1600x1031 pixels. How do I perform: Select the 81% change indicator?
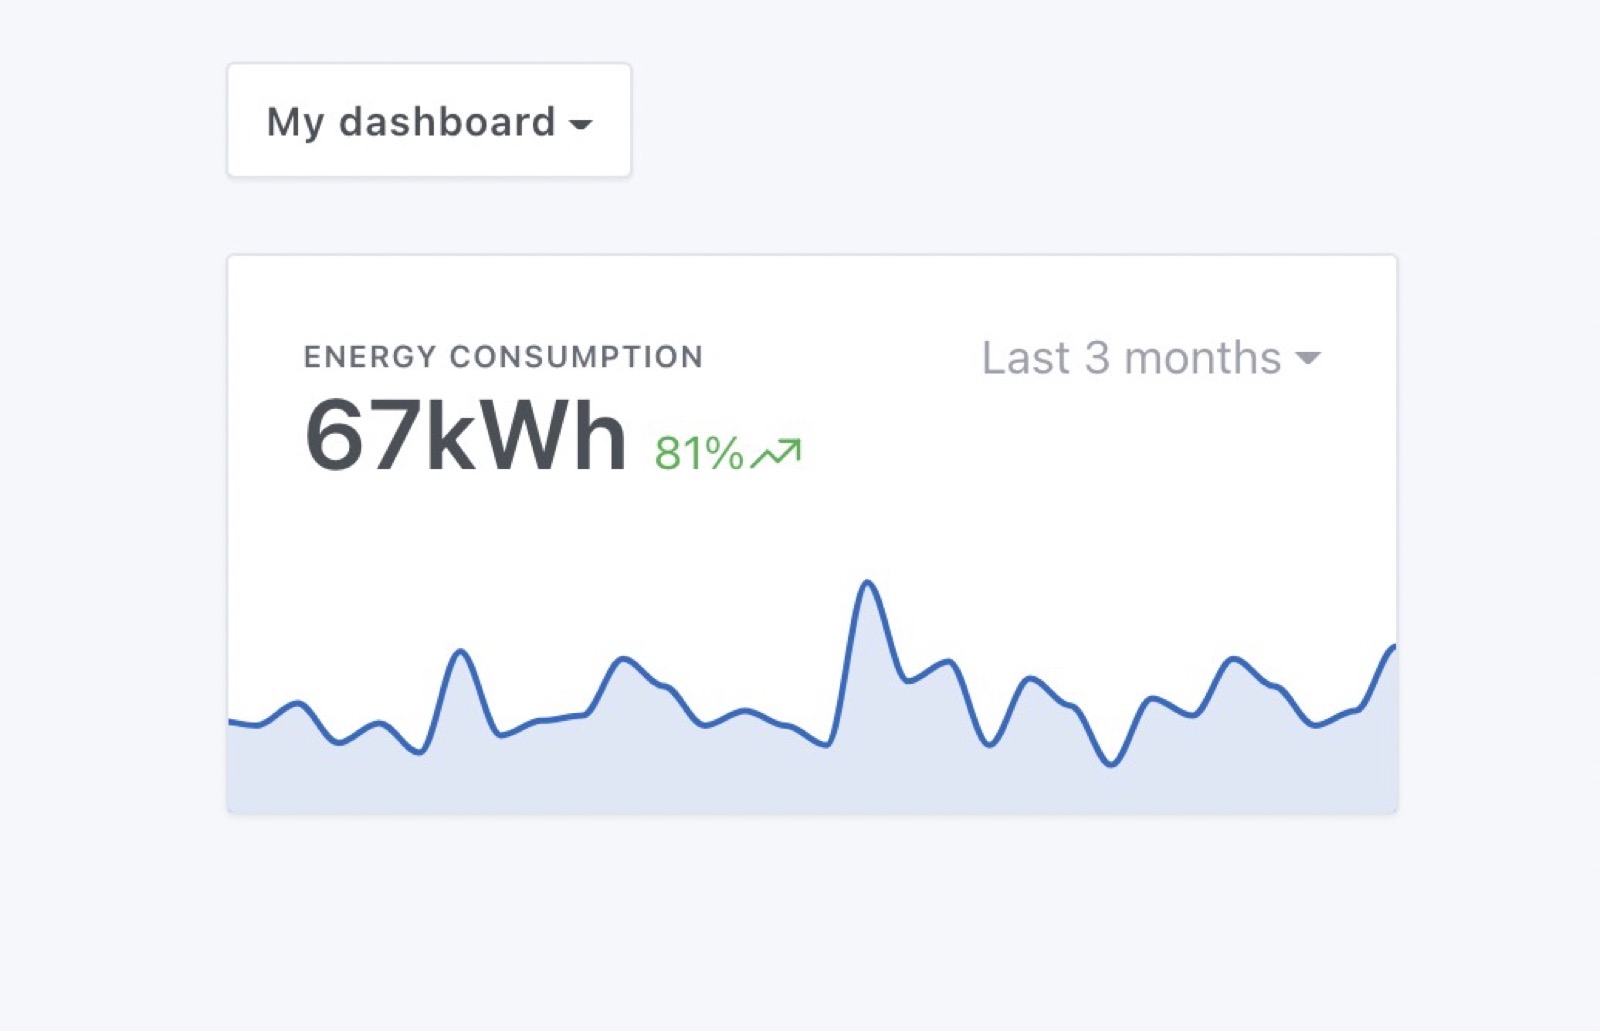pos(699,453)
